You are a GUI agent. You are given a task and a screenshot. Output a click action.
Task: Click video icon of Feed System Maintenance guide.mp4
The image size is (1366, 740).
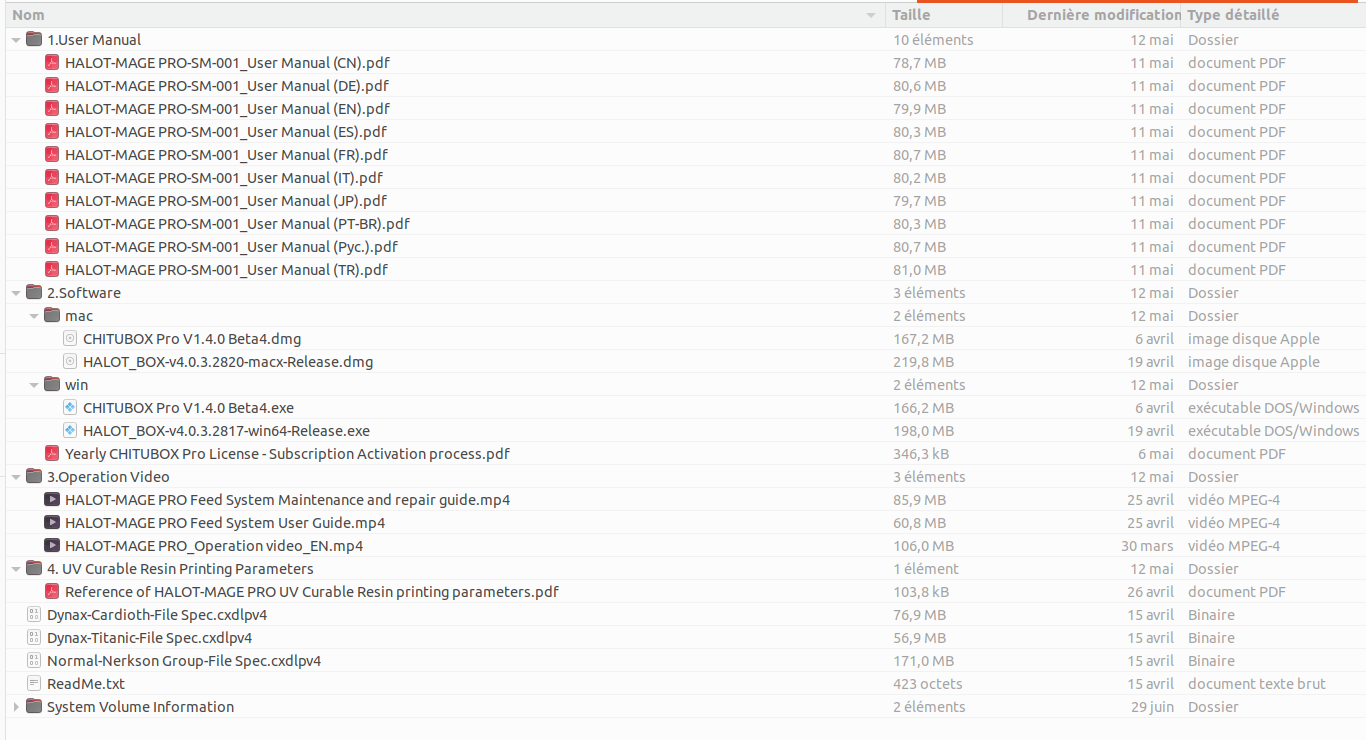click(52, 500)
